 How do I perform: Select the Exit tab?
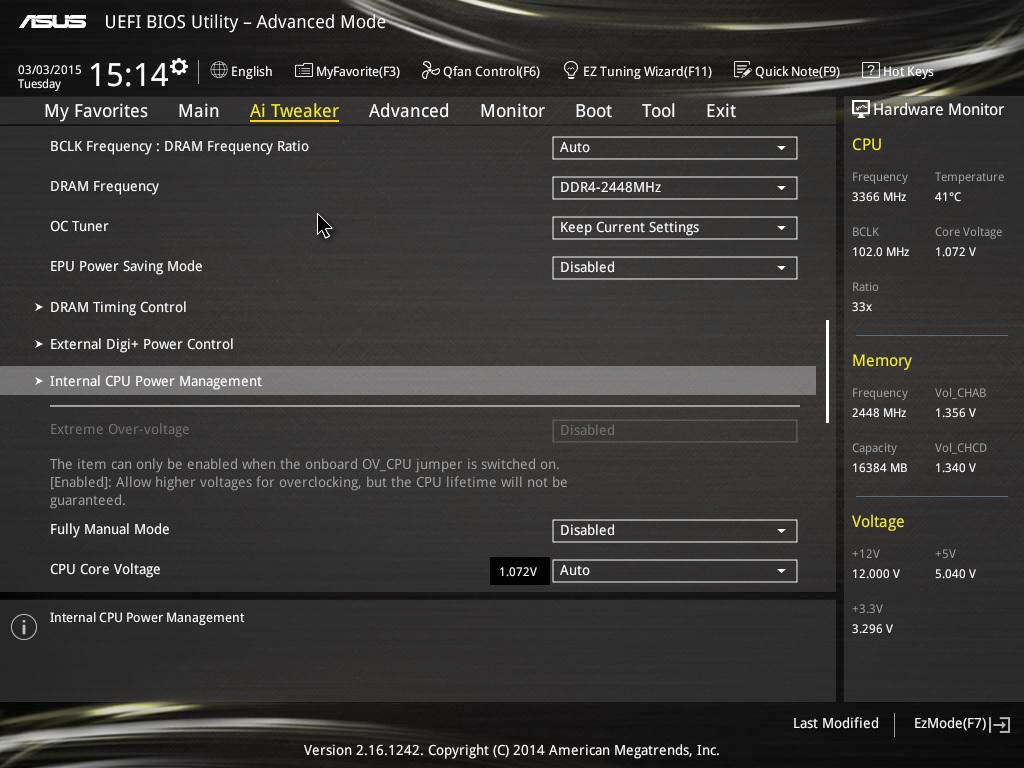[x=721, y=111]
